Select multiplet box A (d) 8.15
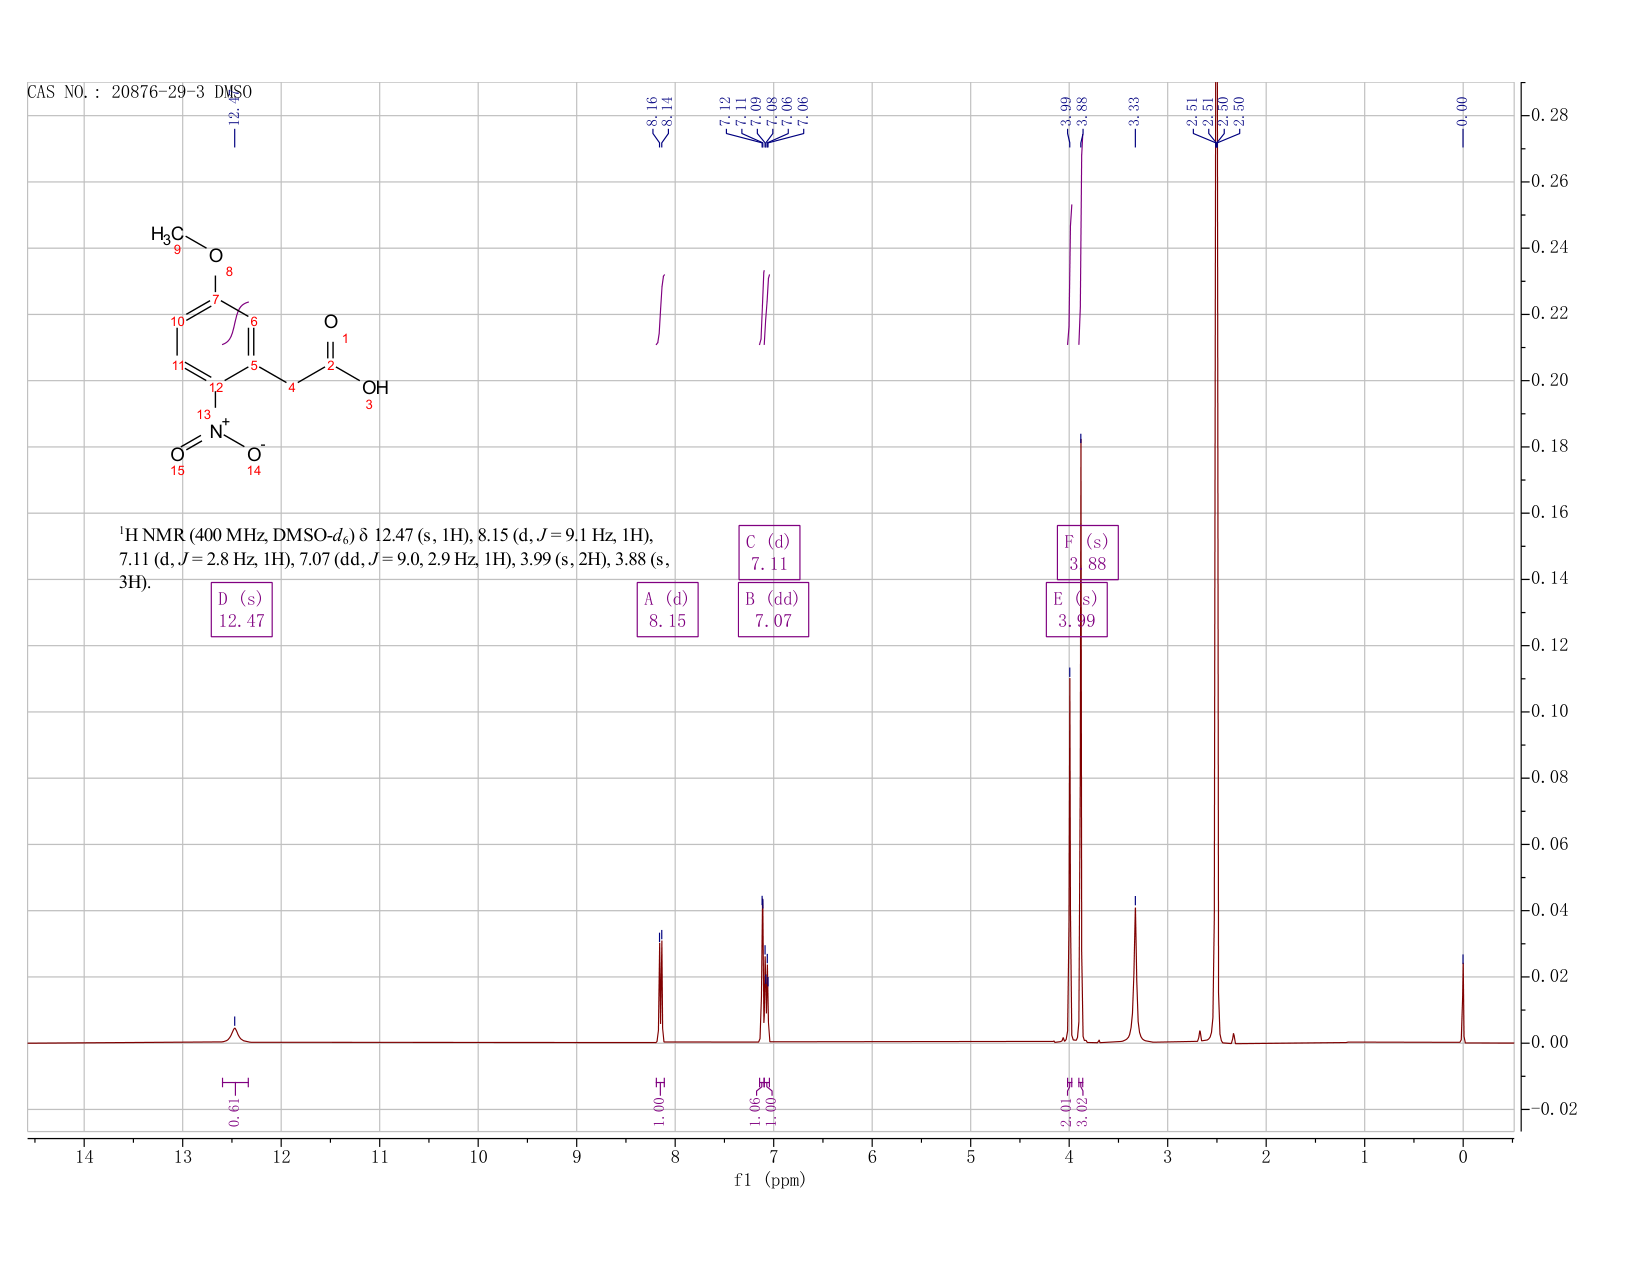The height and width of the screenshot is (1275, 1650). coord(668,609)
